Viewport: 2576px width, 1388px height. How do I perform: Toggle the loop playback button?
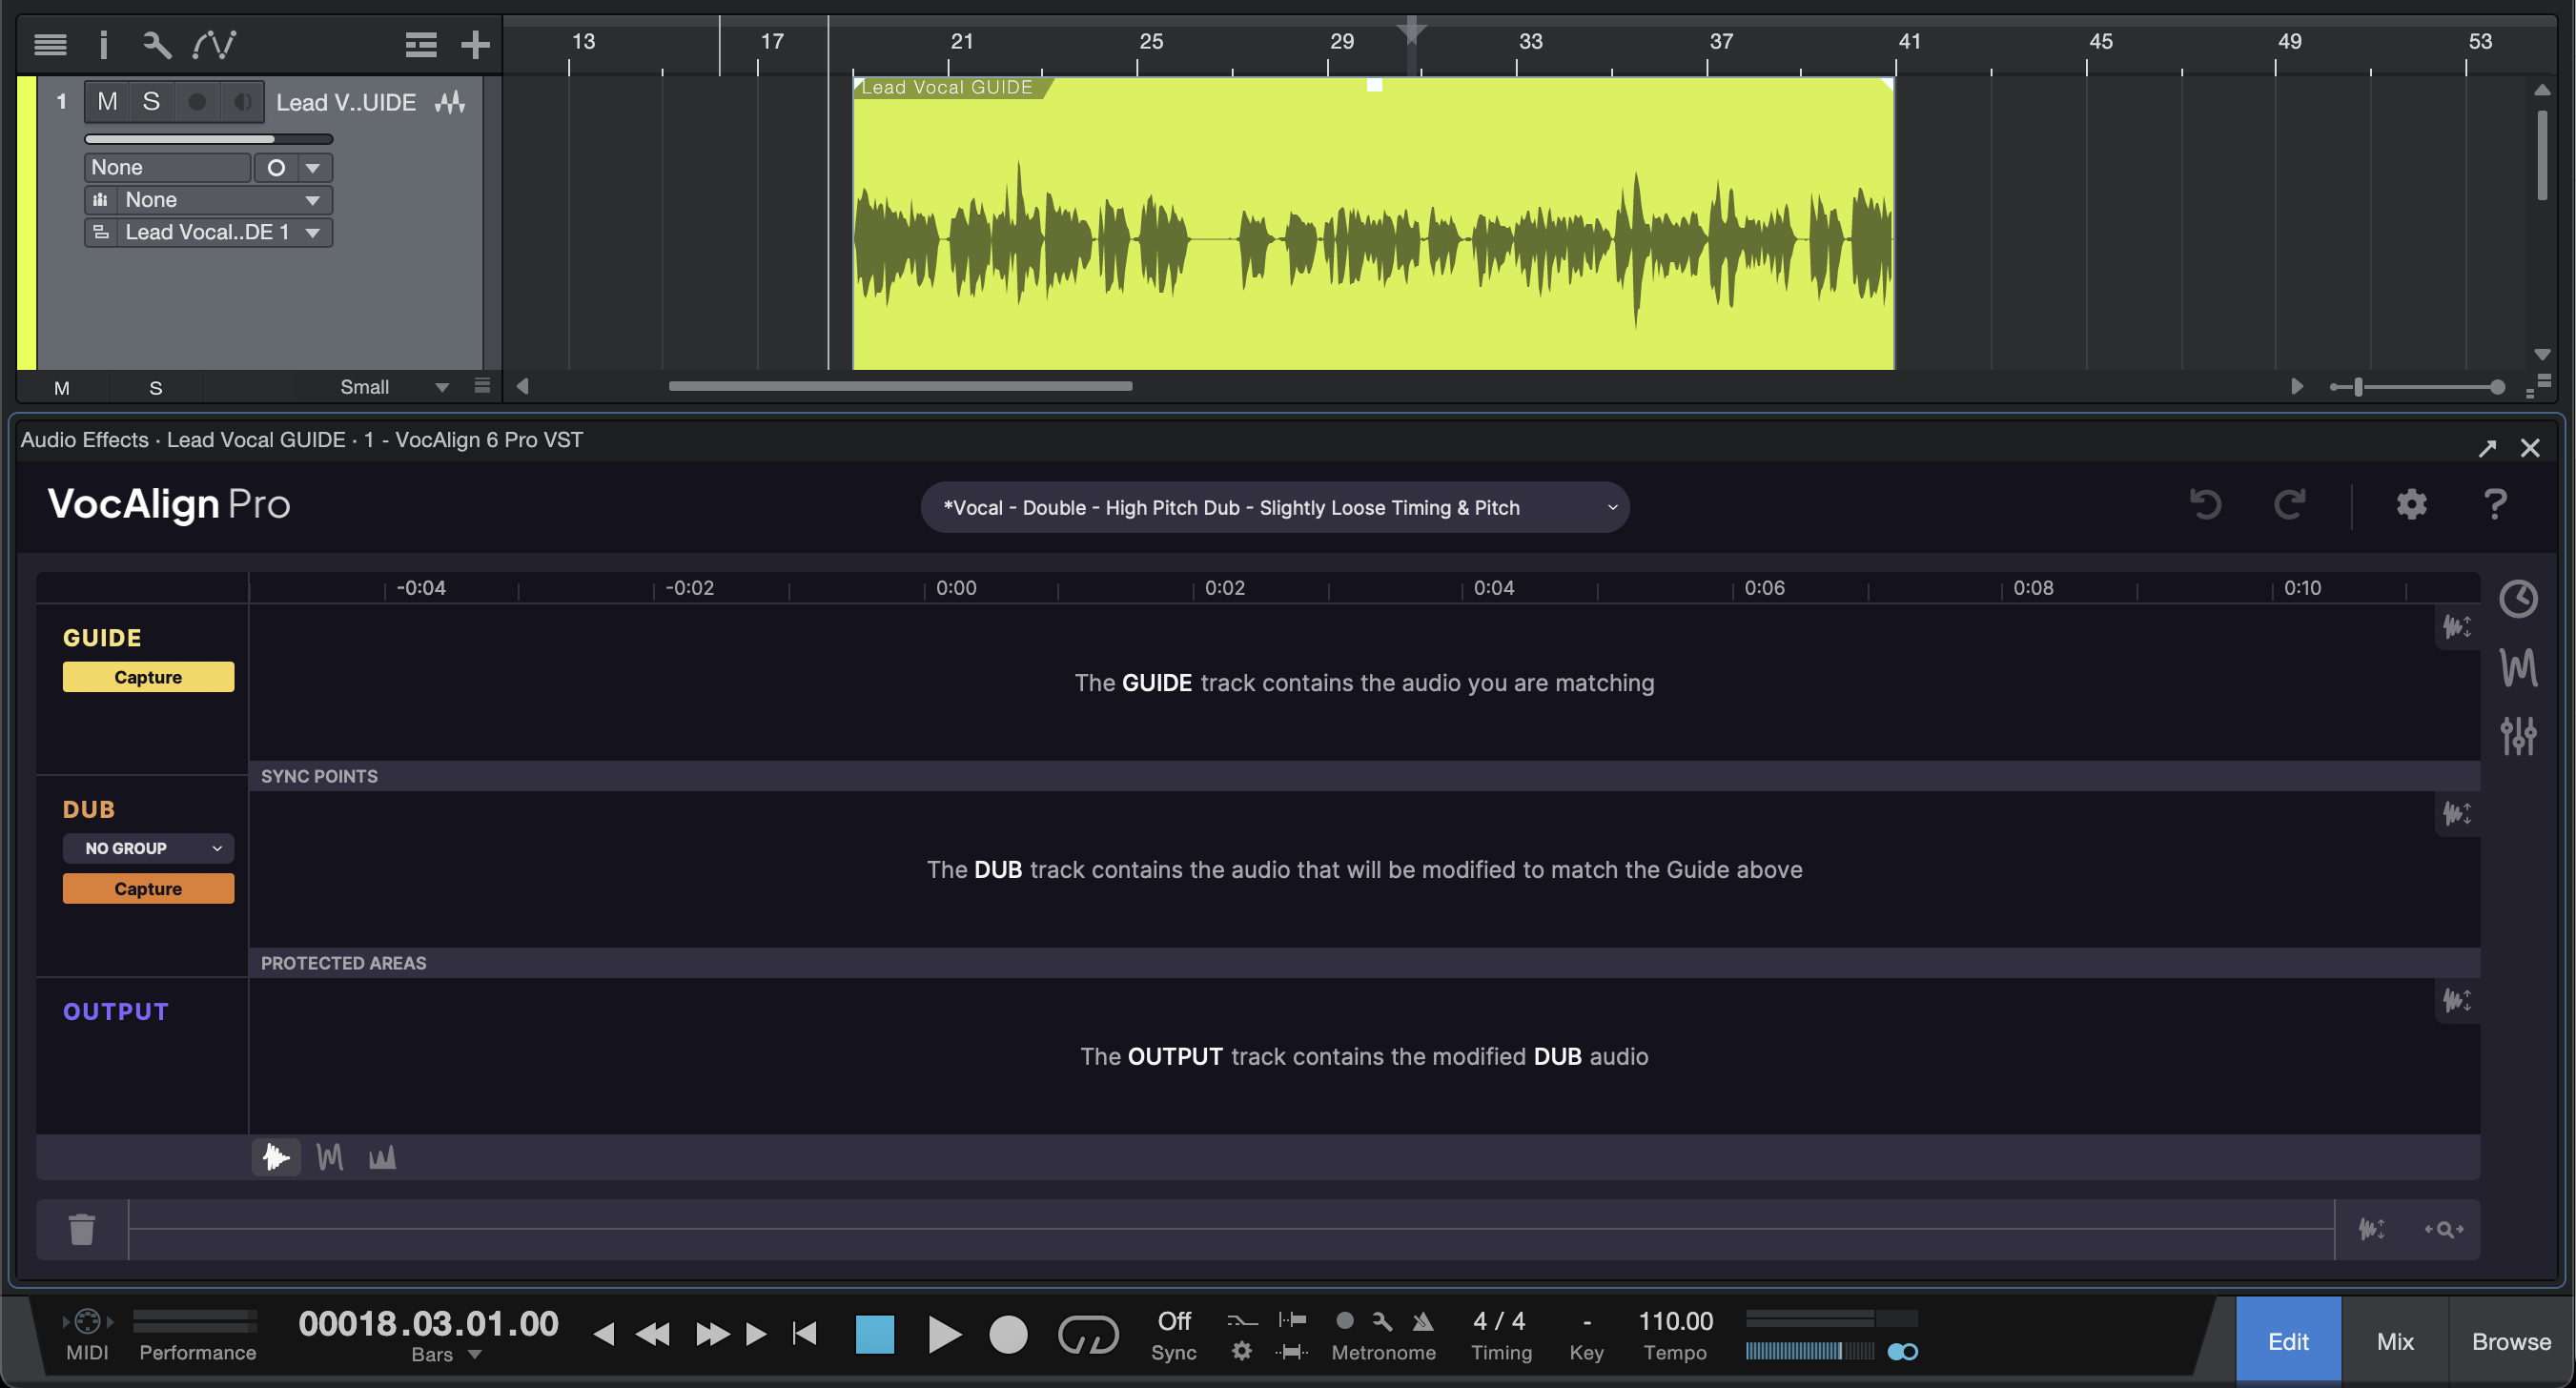[x=1088, y=1334]
